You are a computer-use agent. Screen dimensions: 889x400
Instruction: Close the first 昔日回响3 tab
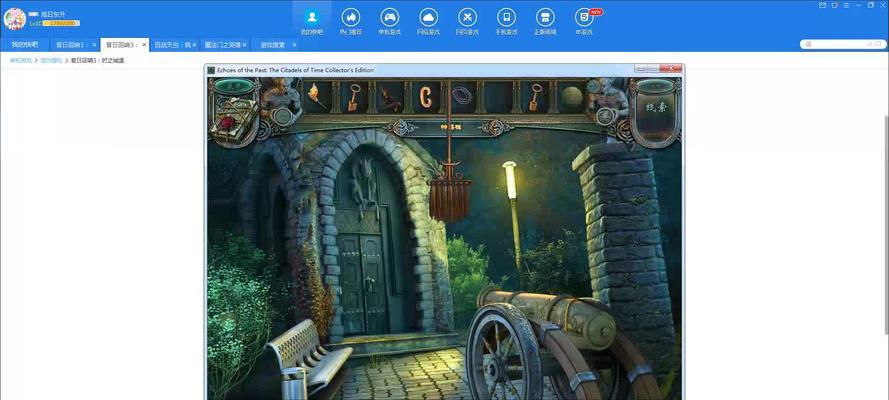pyautogui.click(x=94, y=45)
